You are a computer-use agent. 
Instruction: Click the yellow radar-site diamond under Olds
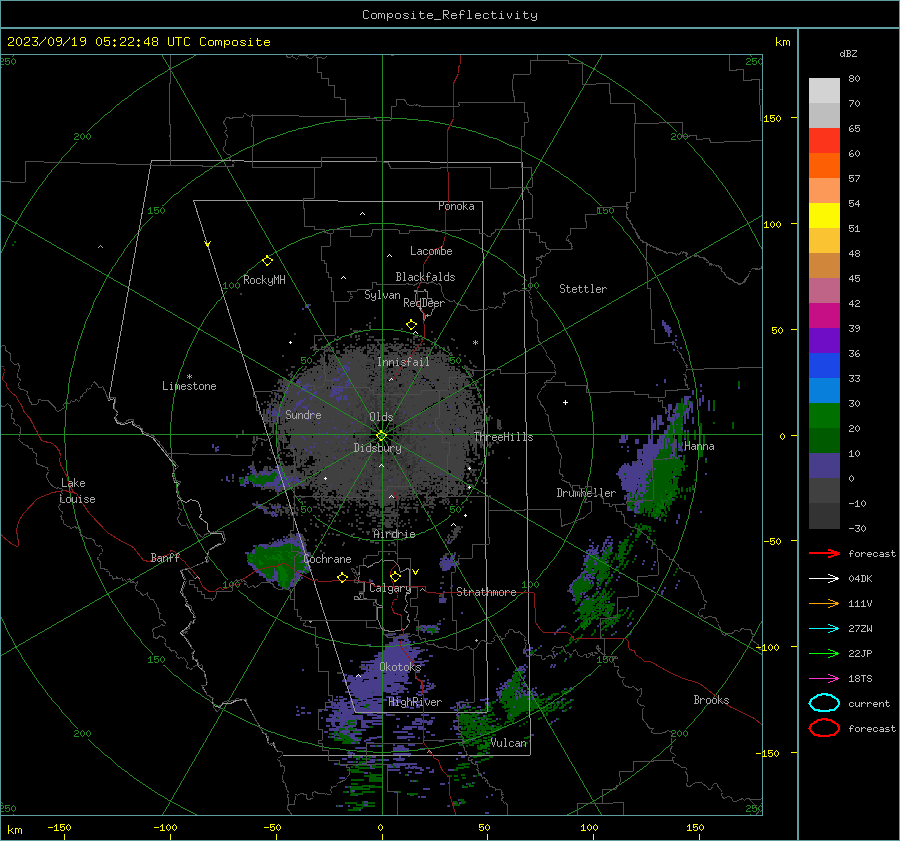click(x=381, y=436)
